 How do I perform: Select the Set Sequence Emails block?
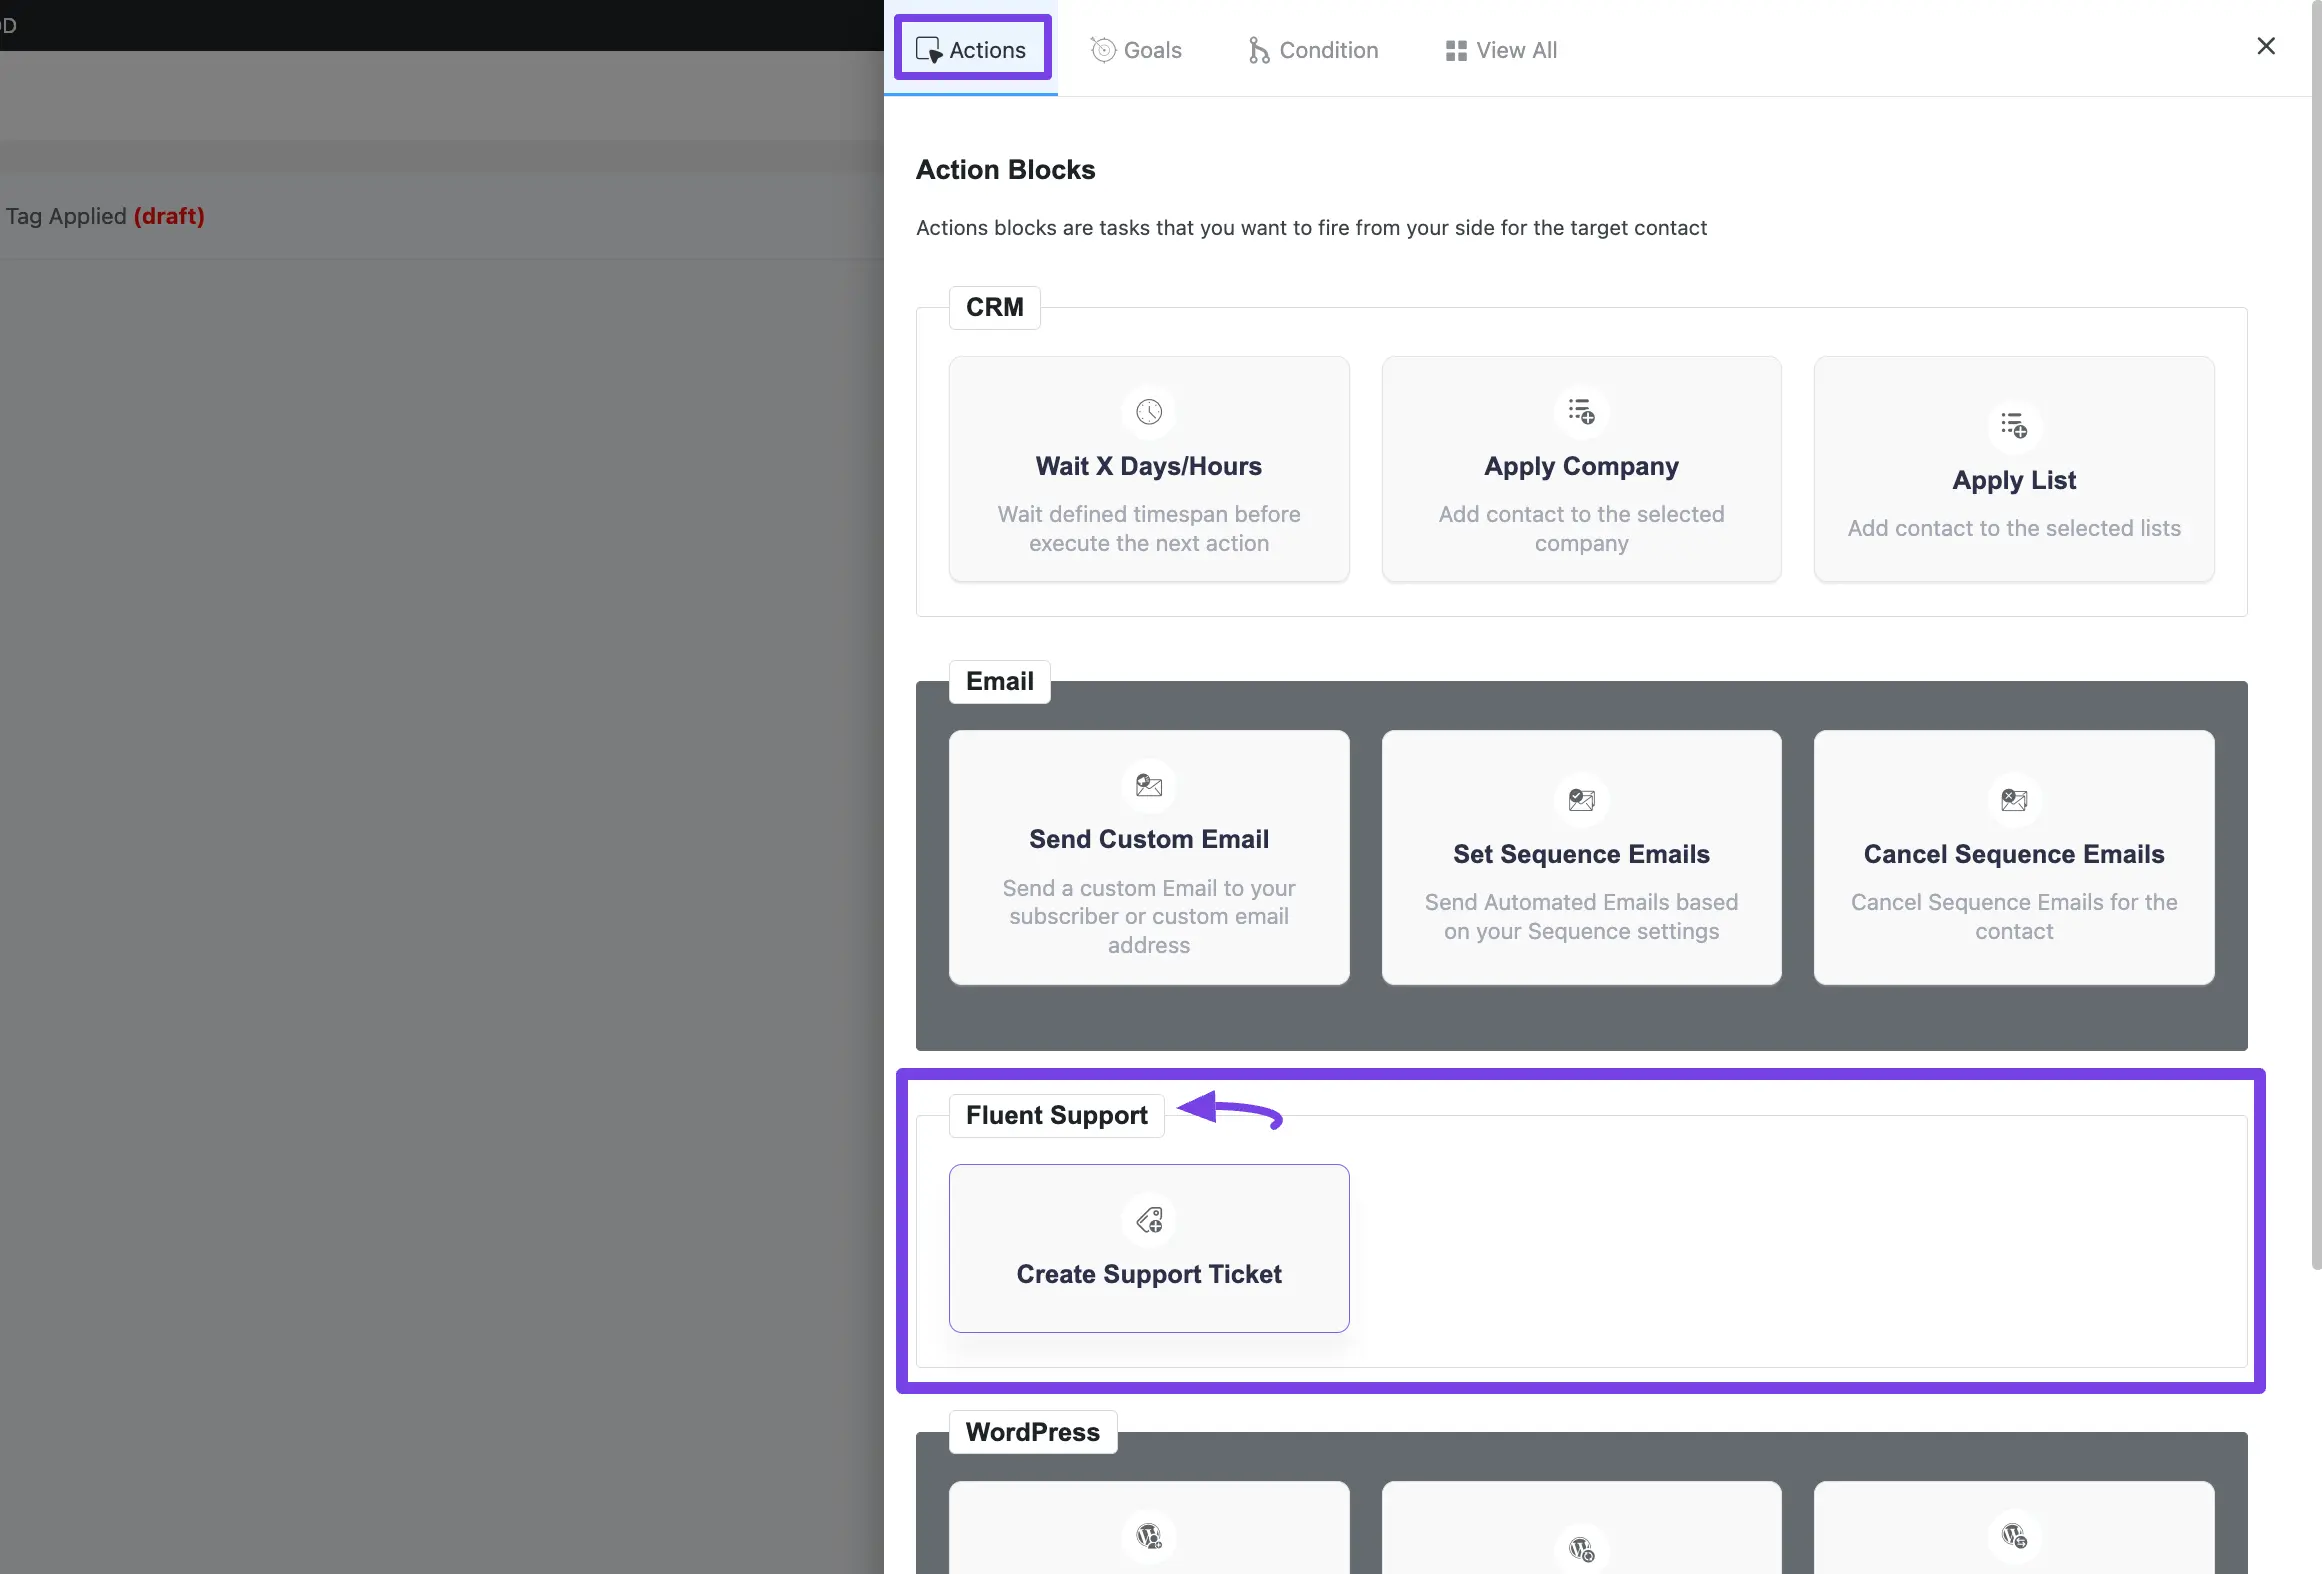click(1581, 856)
